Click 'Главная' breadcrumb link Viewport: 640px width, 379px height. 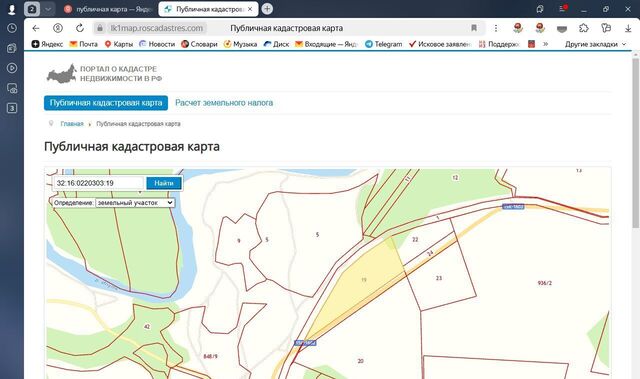coord(72,124)
